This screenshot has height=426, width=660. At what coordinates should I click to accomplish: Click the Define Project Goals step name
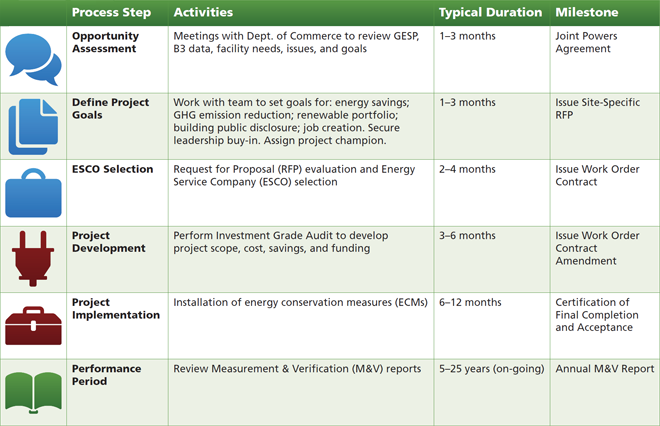pyautogui.click(x=110, y=109)
